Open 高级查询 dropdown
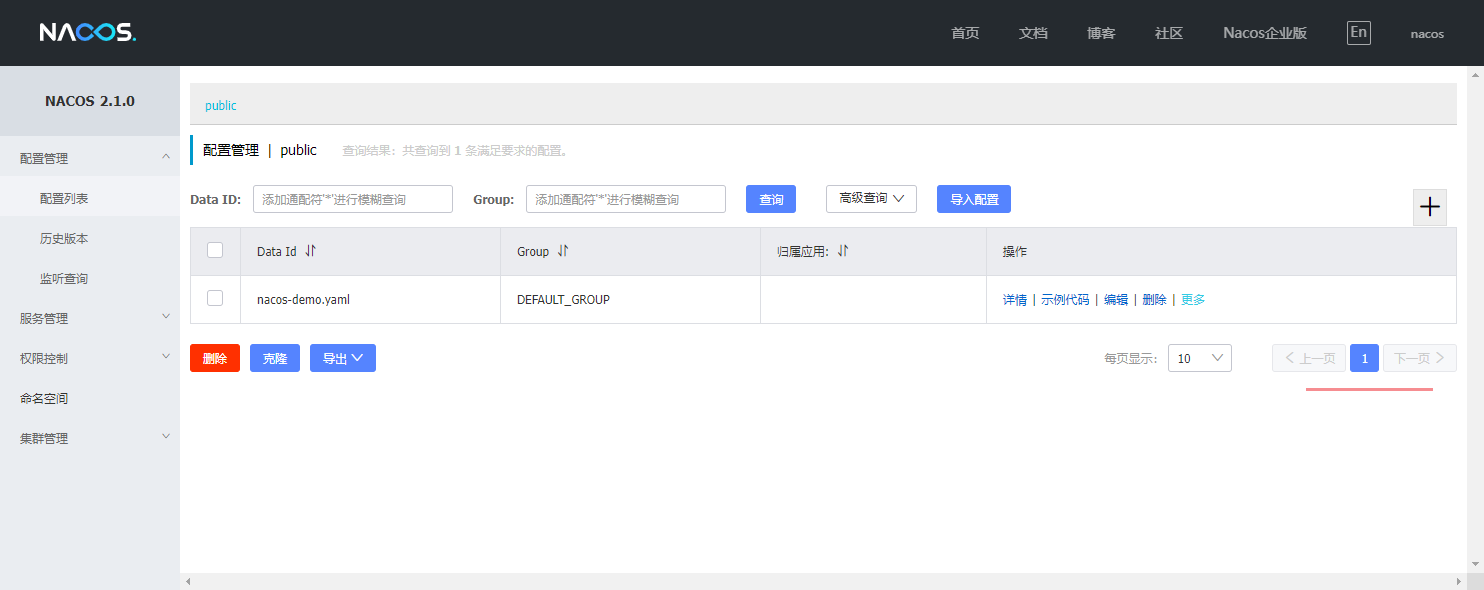The image size is (1484, 590). pyautogui.click(x=871, y=199)
